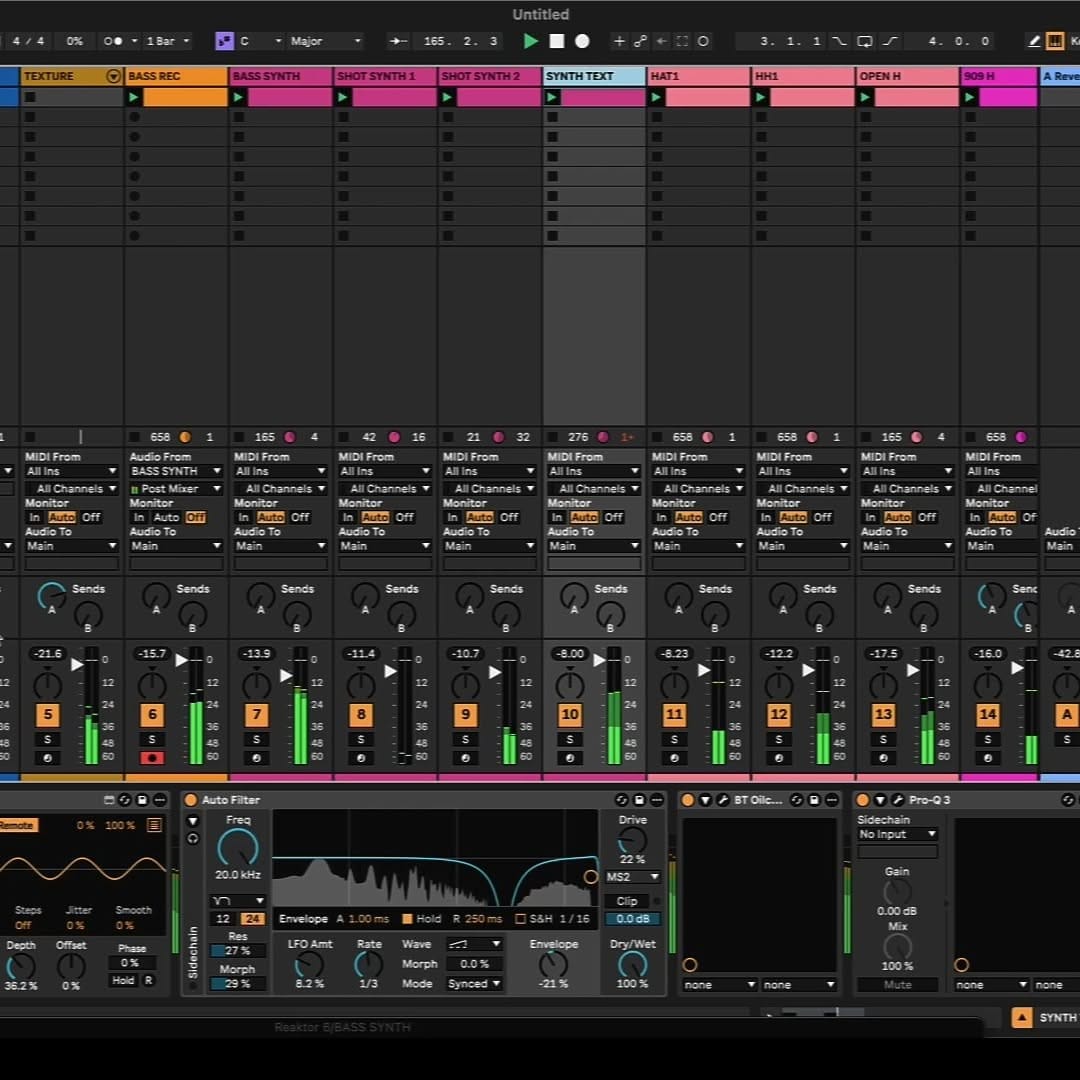Launch the first clip in 909 H
The height and width of the screenshot is (1080, 1080).
tap(970, 98)
